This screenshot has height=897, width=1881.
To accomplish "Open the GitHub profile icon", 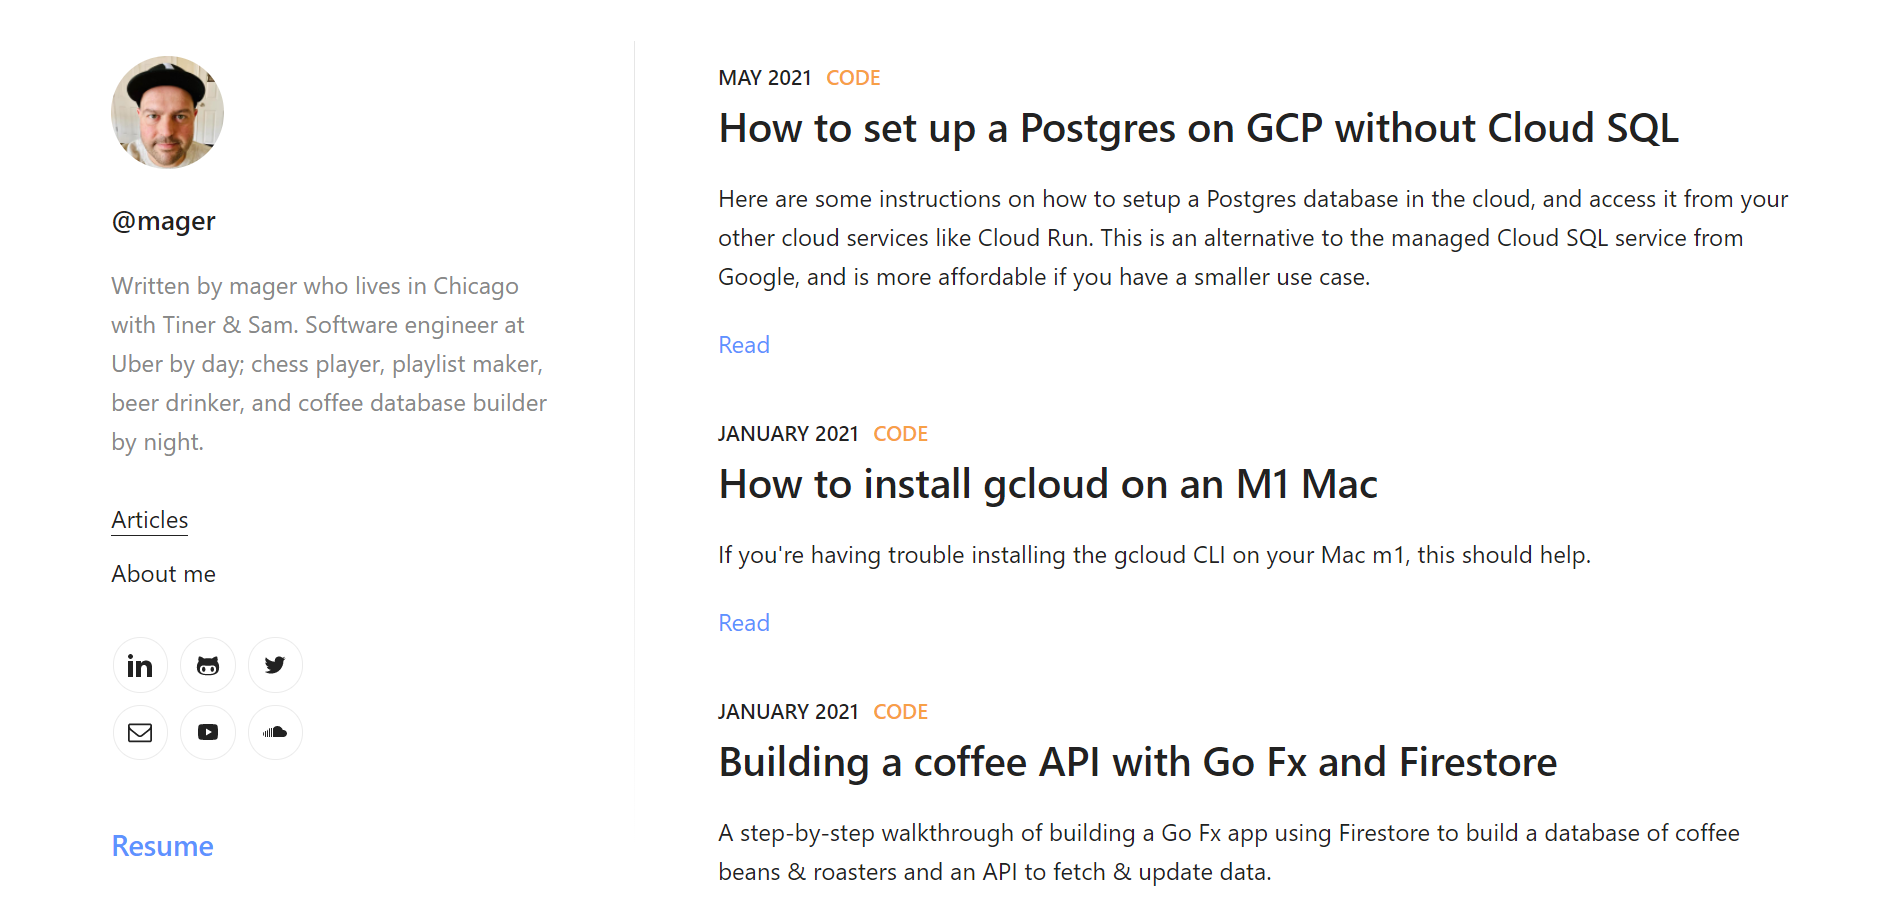I will [208, 665].
